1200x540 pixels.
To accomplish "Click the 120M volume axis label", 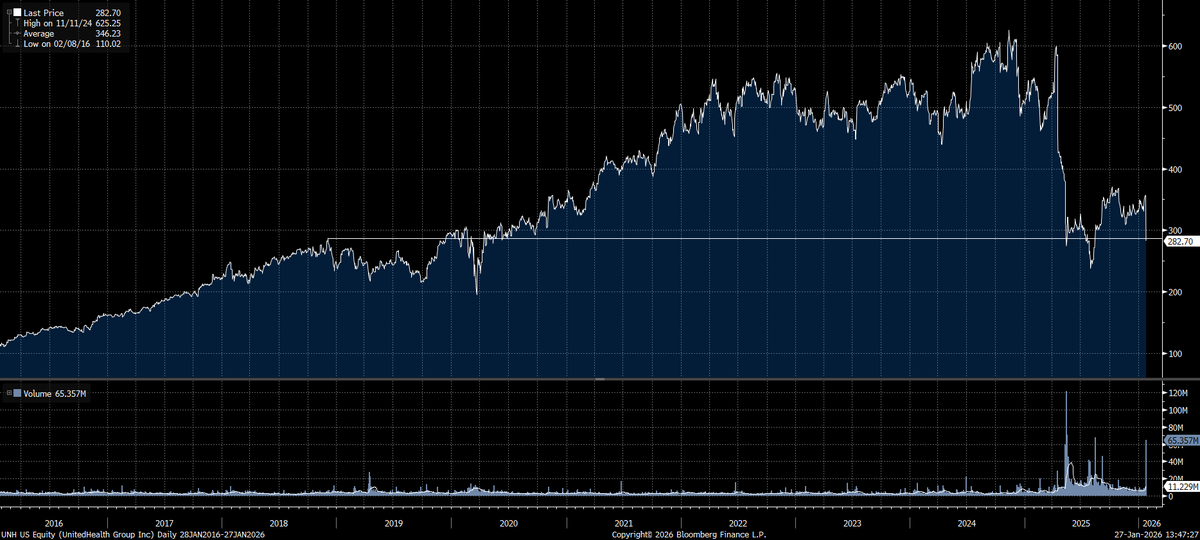I will point(1177,393).
